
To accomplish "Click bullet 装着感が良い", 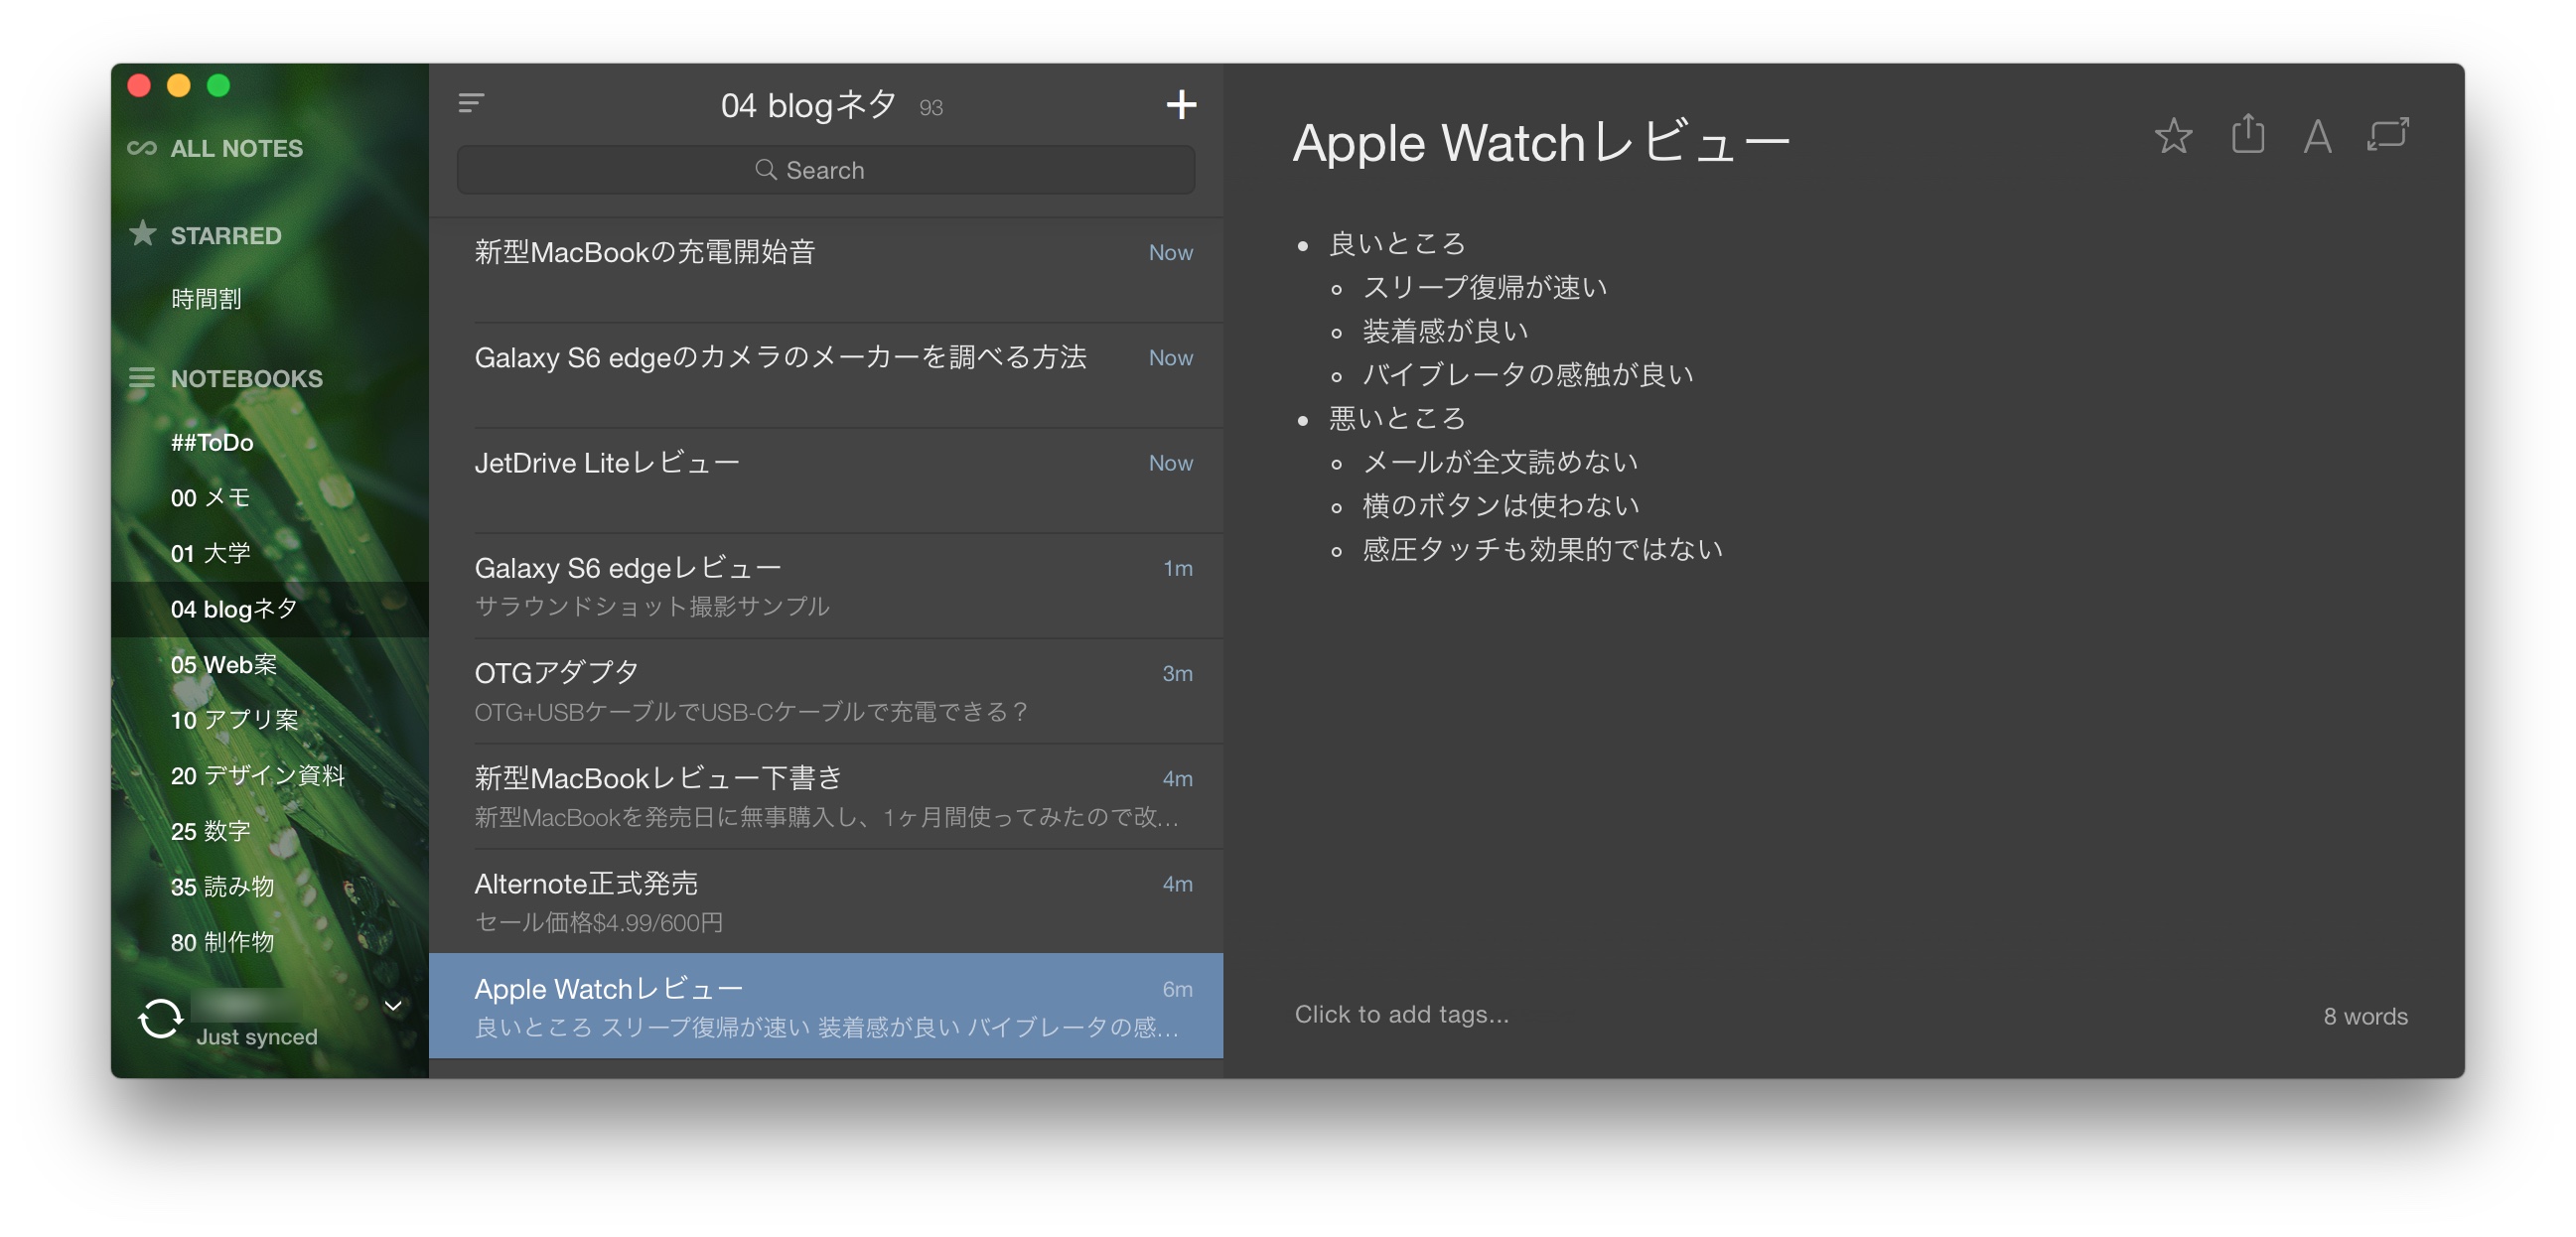I will (1445, 331).
